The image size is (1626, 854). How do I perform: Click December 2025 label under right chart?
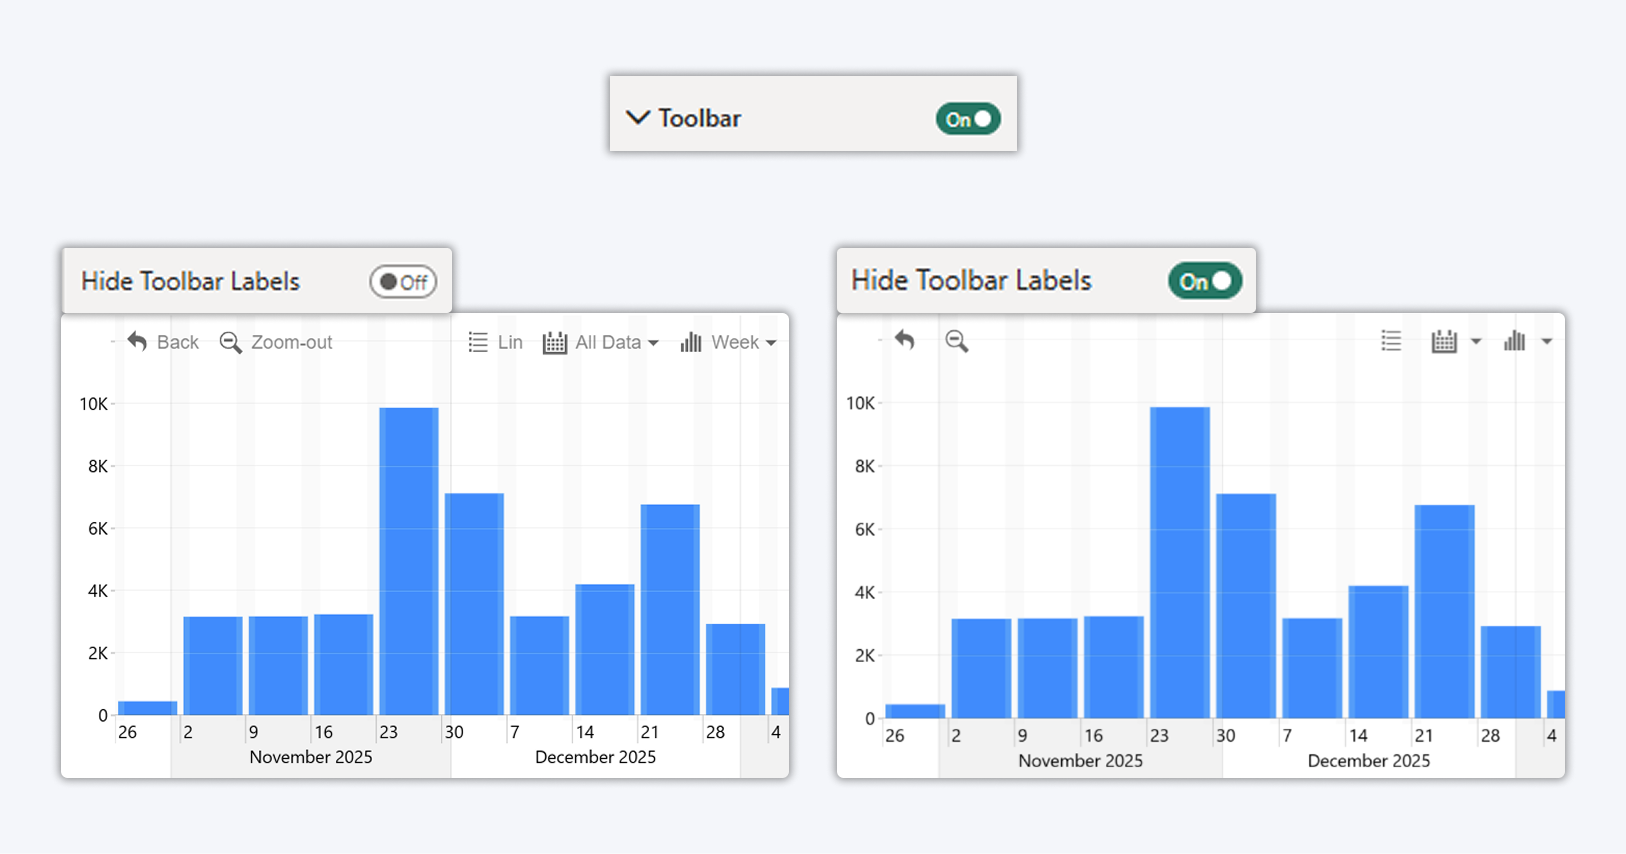pos(1368,761)
